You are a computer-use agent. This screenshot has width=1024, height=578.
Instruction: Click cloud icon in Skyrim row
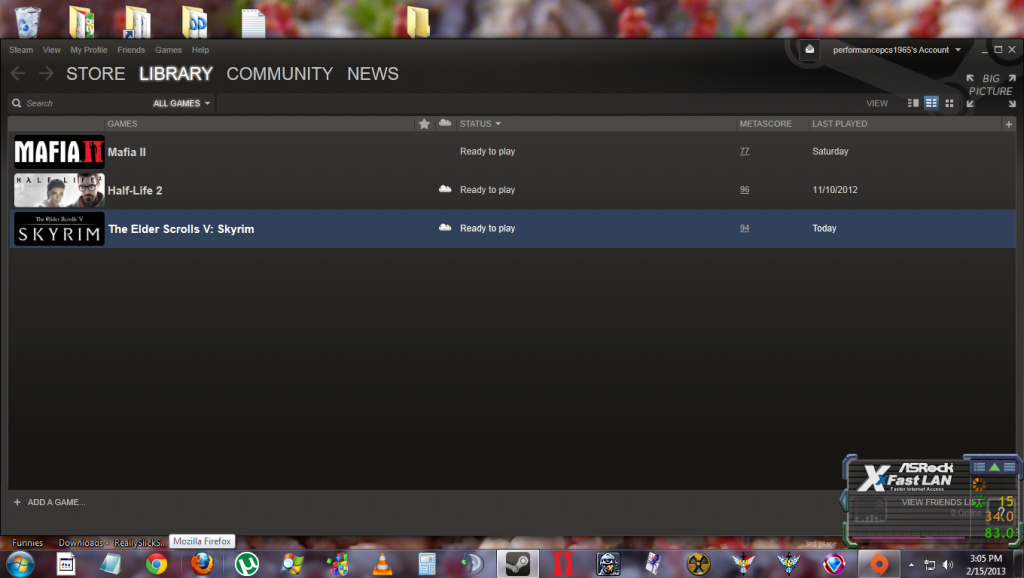point(445,228)
